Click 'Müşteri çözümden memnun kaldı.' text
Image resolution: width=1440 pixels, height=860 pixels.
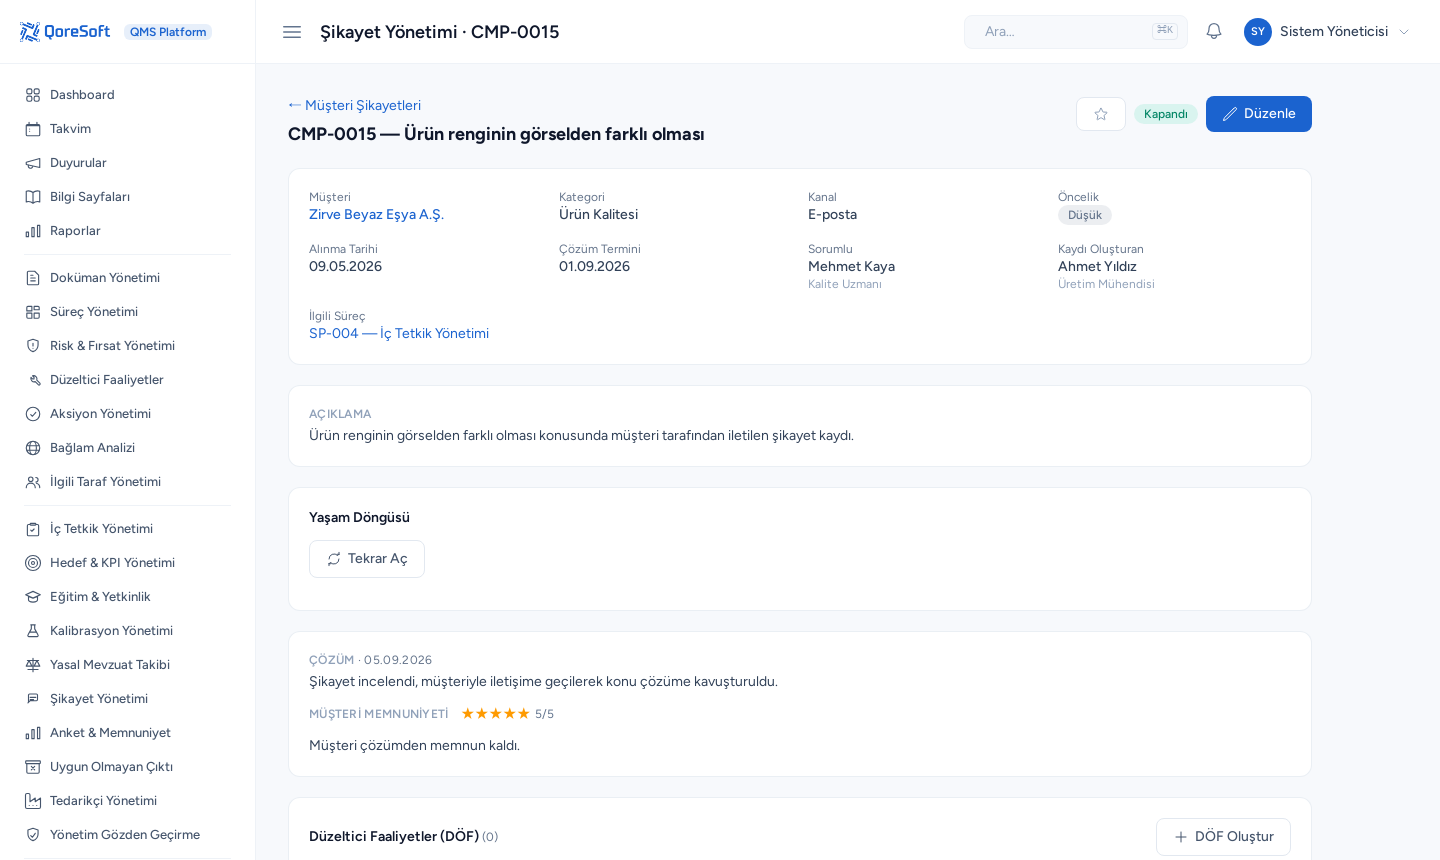pyautogui.click(x=414, y=745)
